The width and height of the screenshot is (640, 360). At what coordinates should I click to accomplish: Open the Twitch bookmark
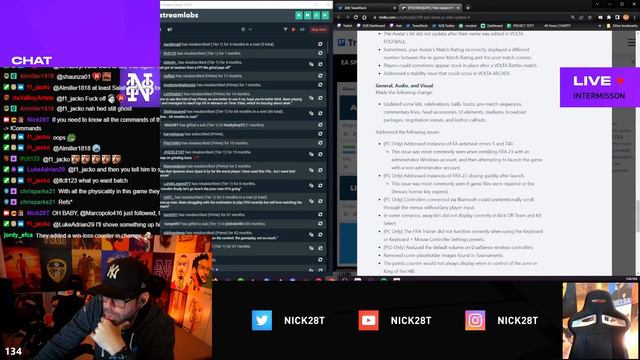[345, 26]
